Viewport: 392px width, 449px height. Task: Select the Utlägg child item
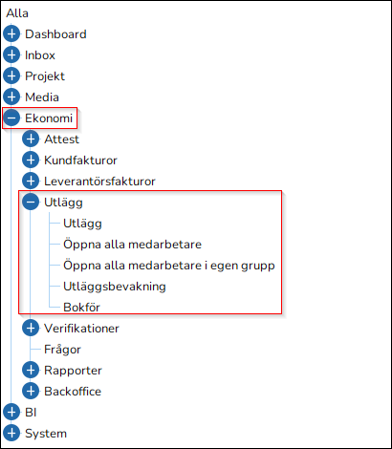82,223
